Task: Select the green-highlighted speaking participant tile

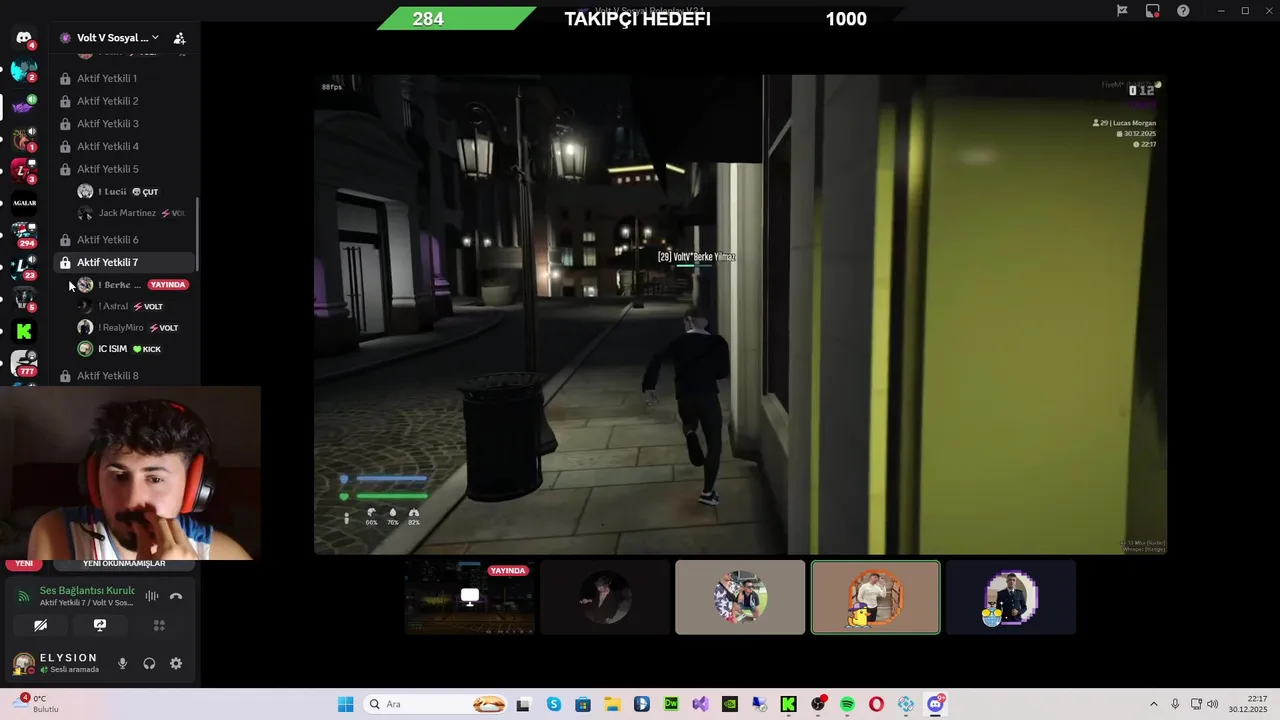Action: click(875, 597)
